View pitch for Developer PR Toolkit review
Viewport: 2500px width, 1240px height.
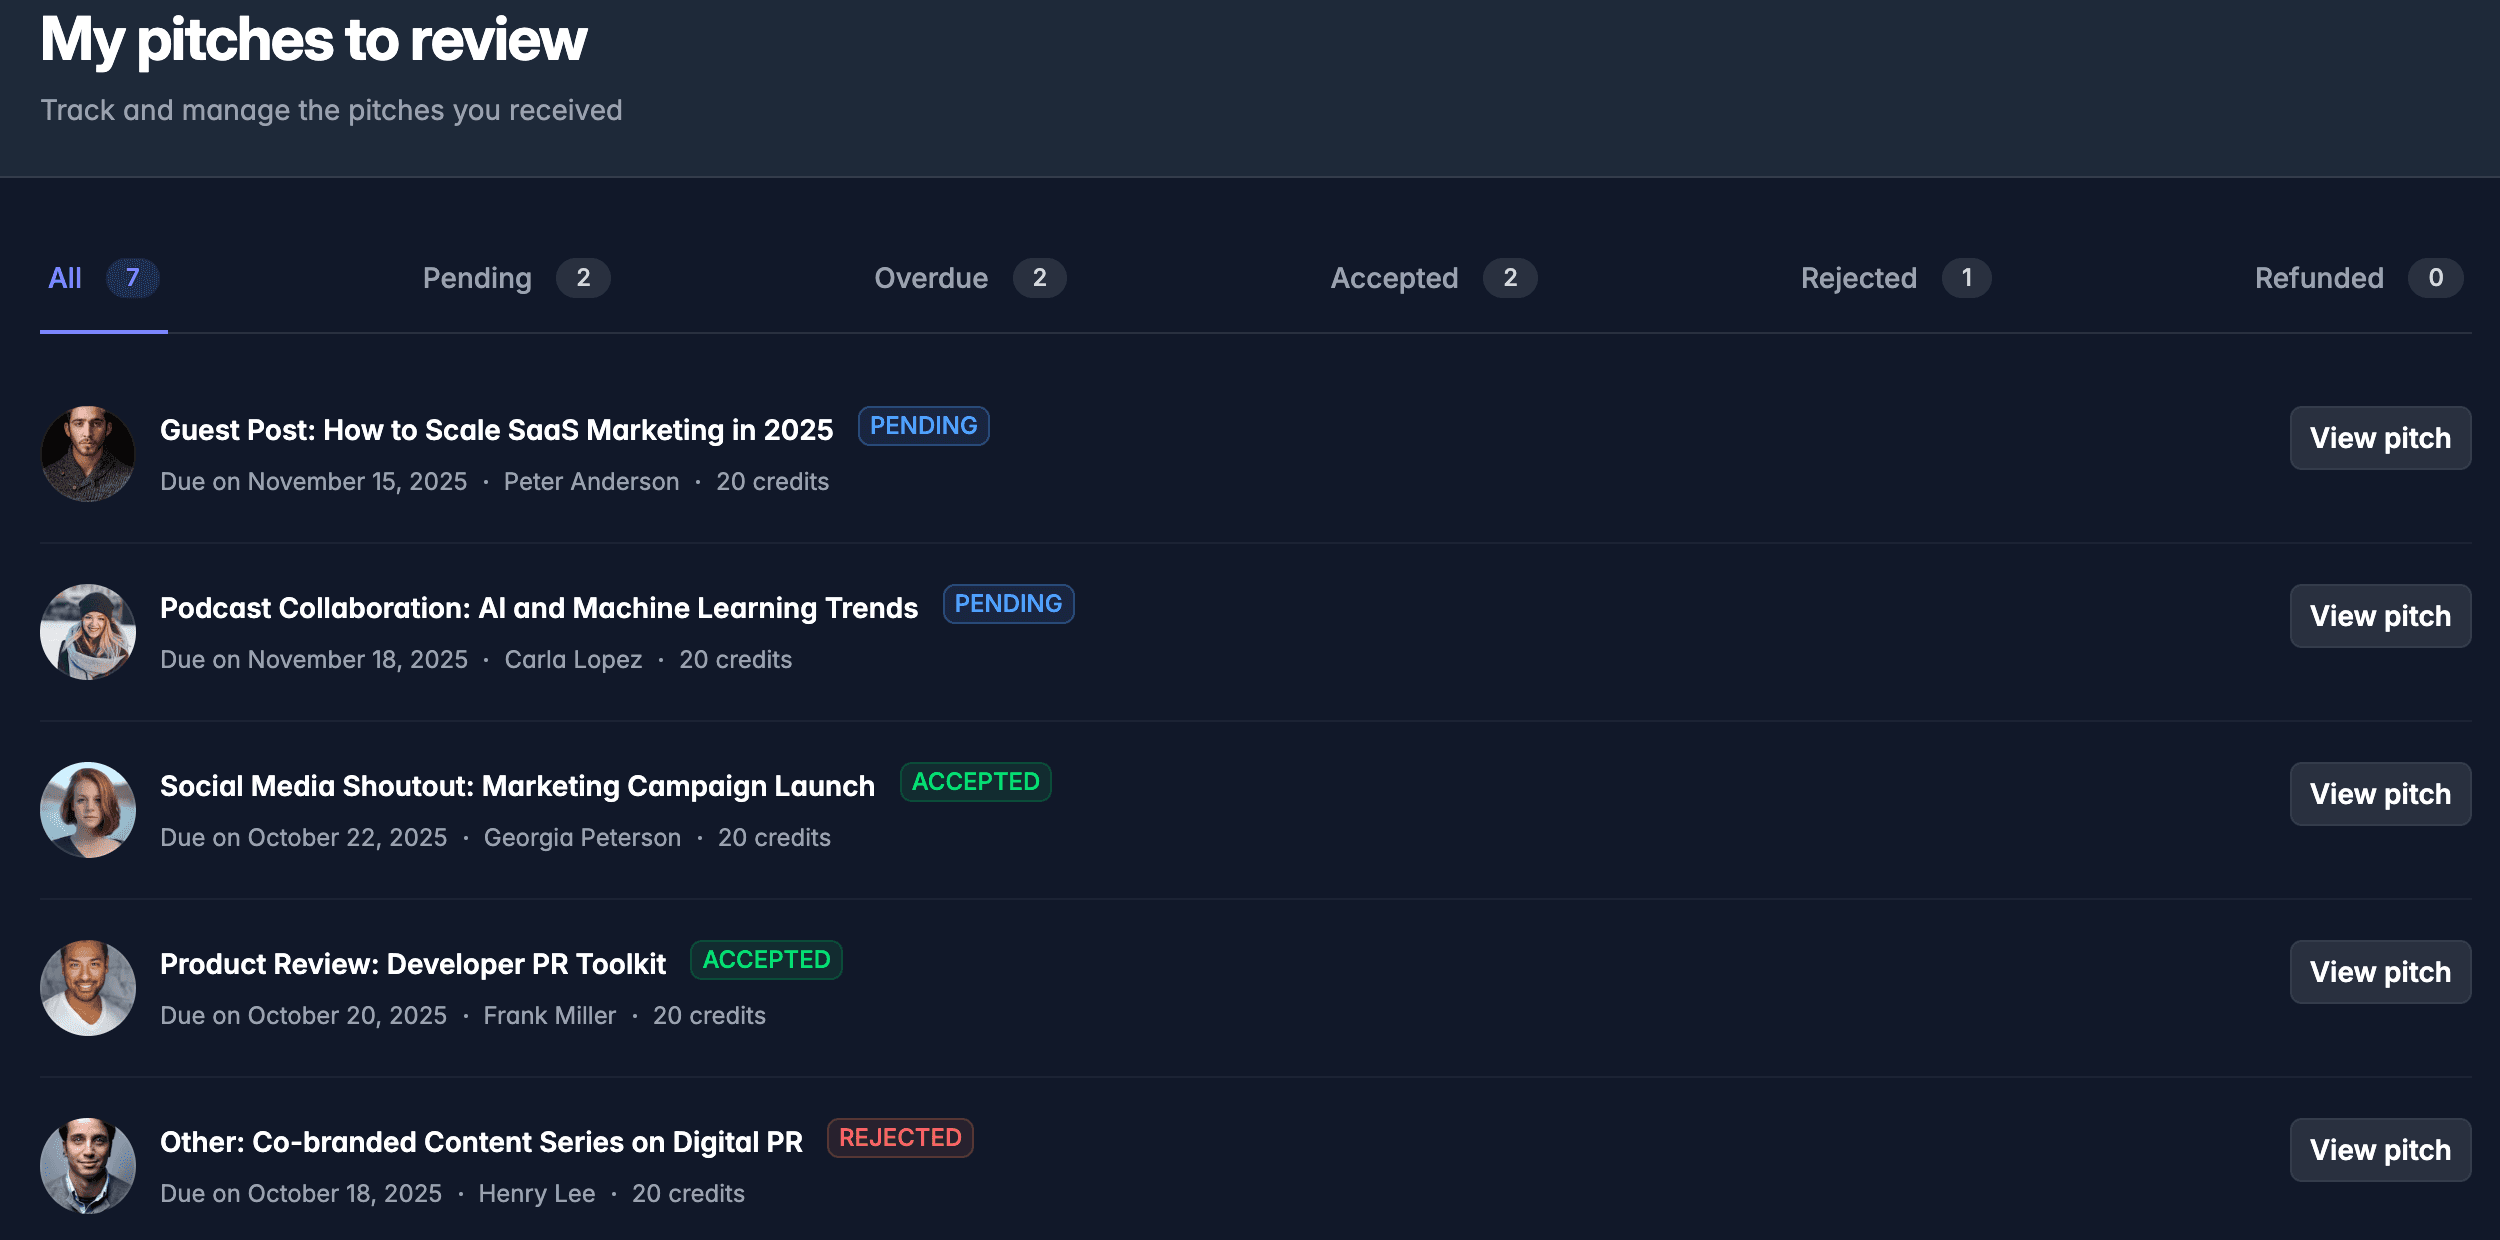coord(2379,972)
